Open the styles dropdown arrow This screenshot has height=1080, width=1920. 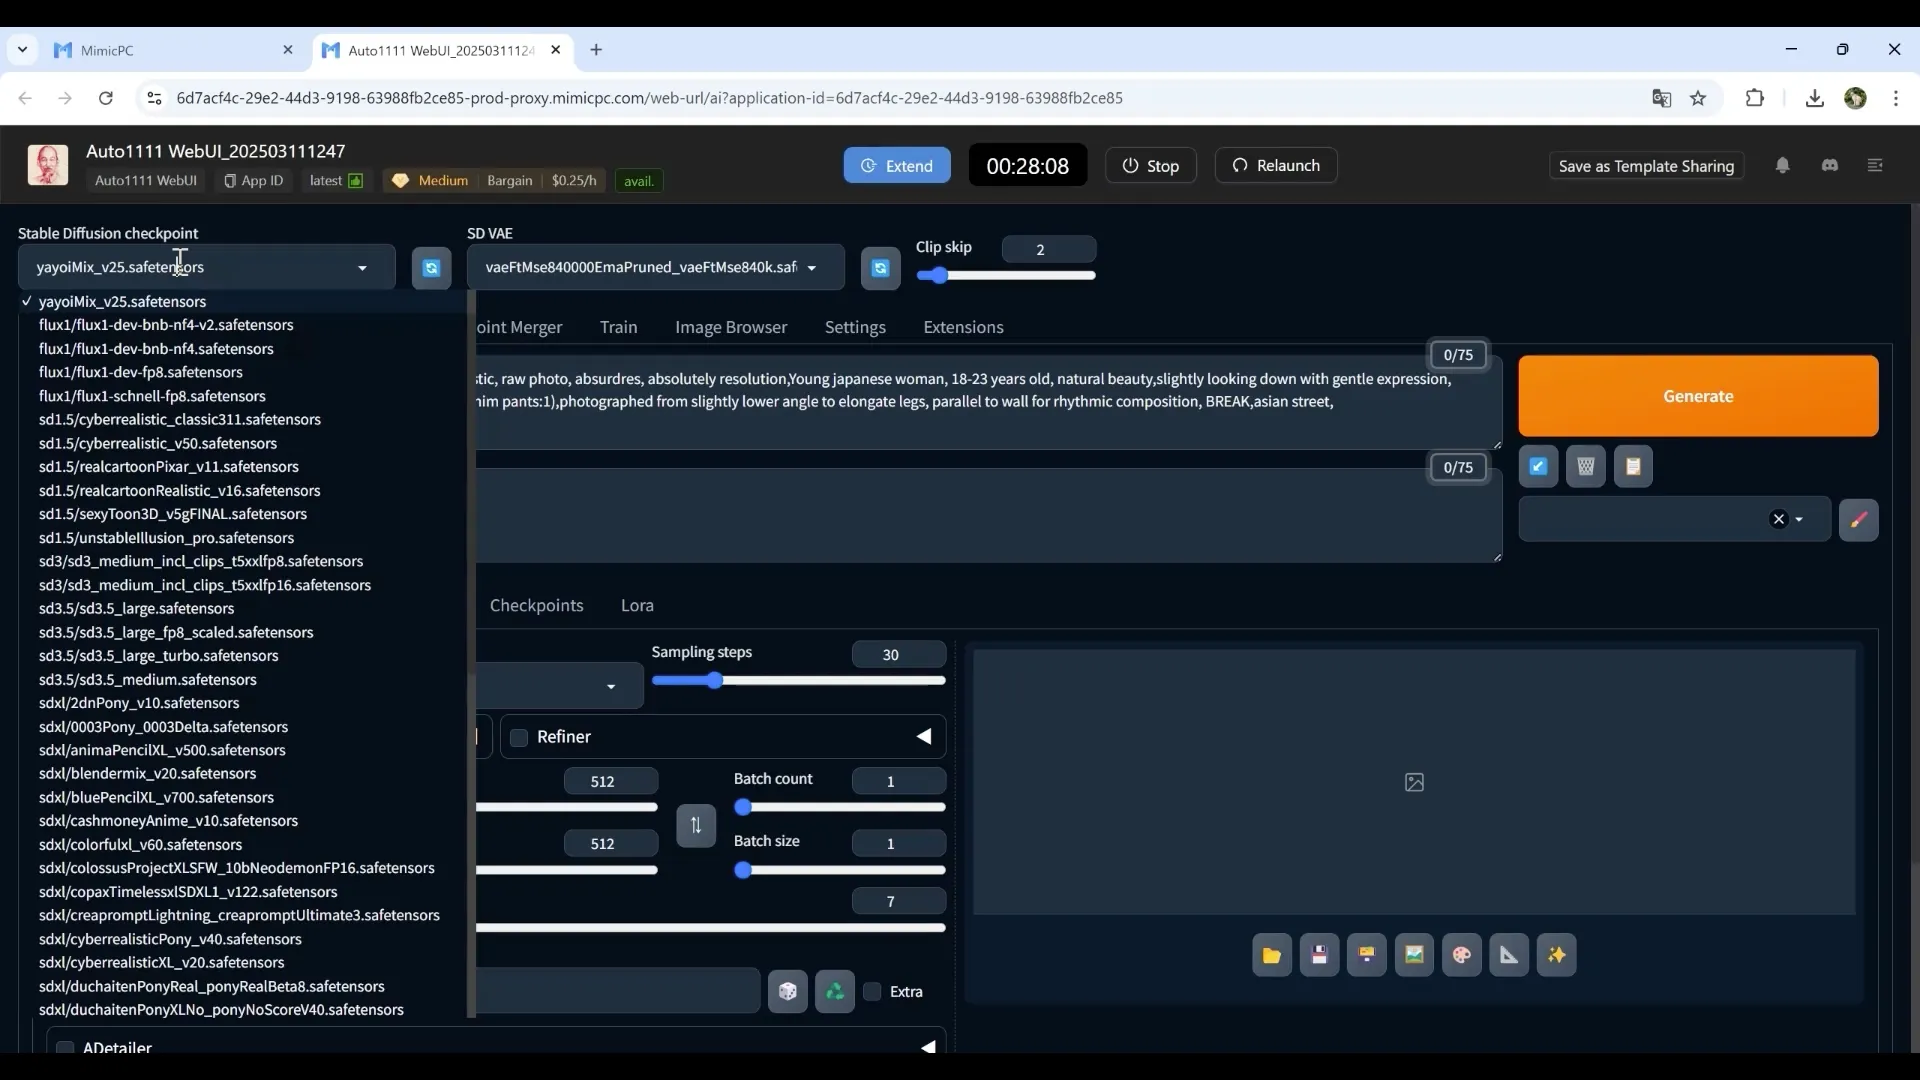click(1799, 520)
